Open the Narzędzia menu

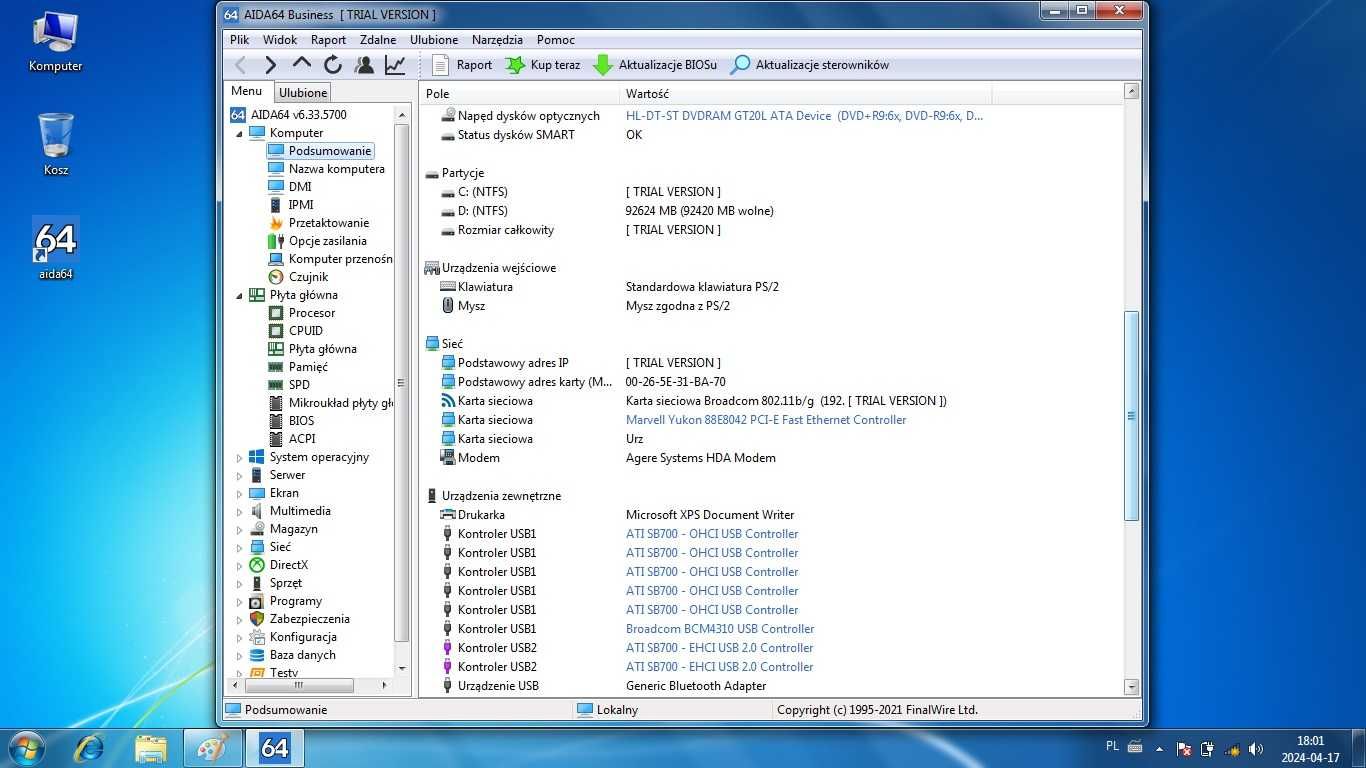click(497, 40)
